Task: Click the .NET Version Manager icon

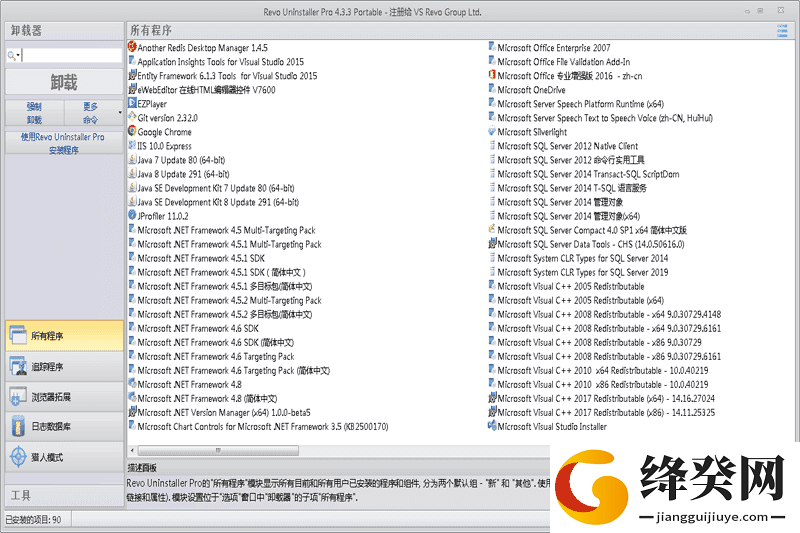Action: point(132,412)
